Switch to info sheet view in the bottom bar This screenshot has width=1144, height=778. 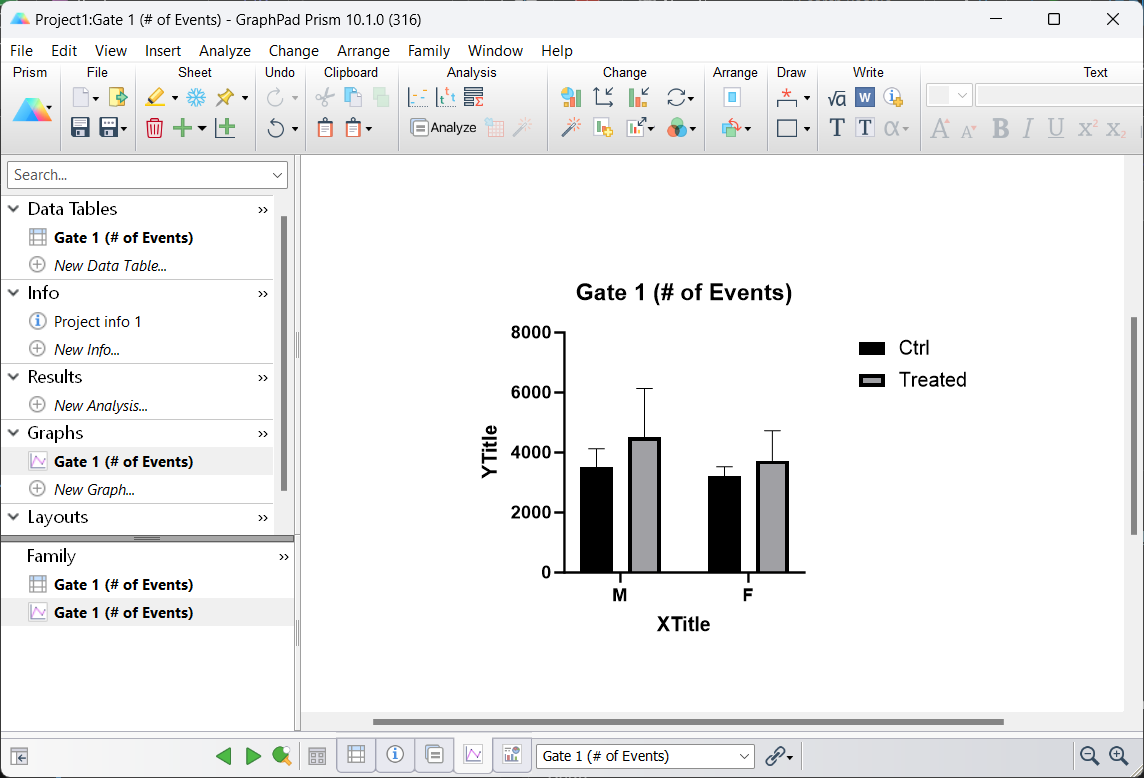(395, 755)
